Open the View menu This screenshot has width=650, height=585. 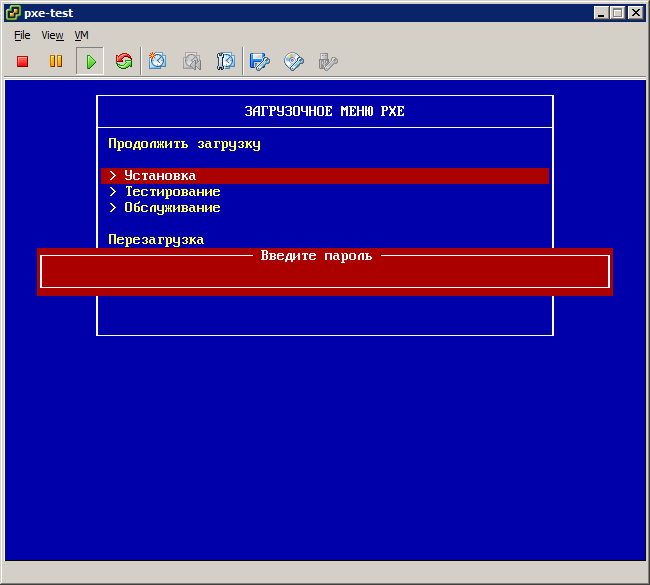[x=53, y=35]
